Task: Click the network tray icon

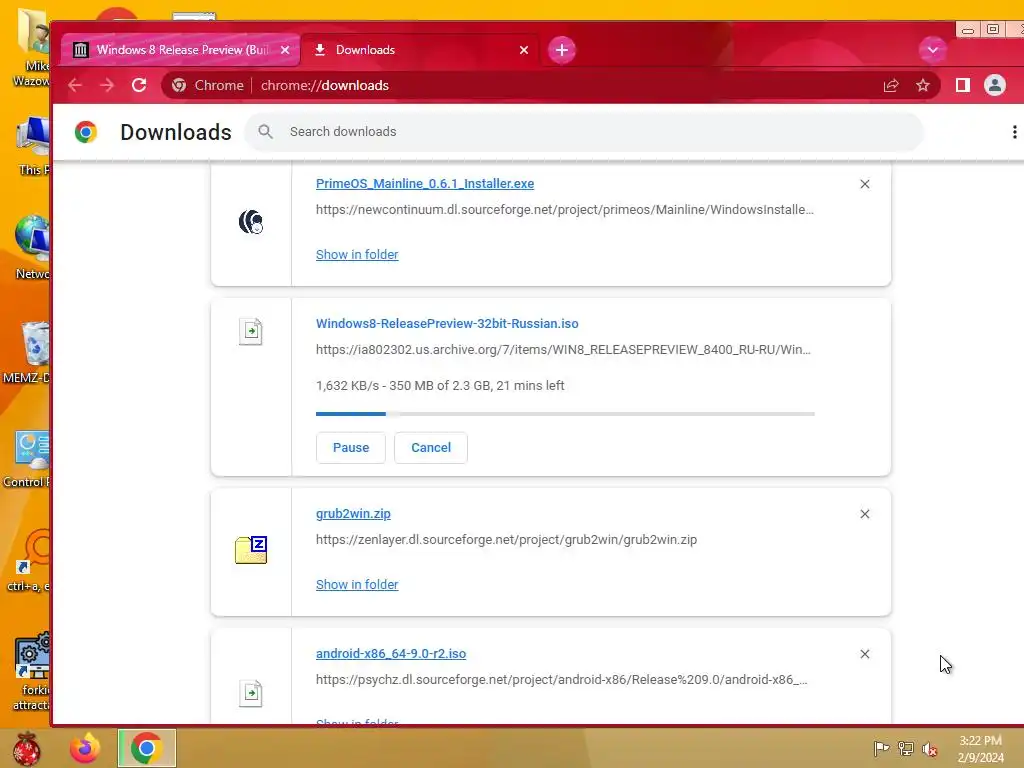Action: click(x=906, y=748)
